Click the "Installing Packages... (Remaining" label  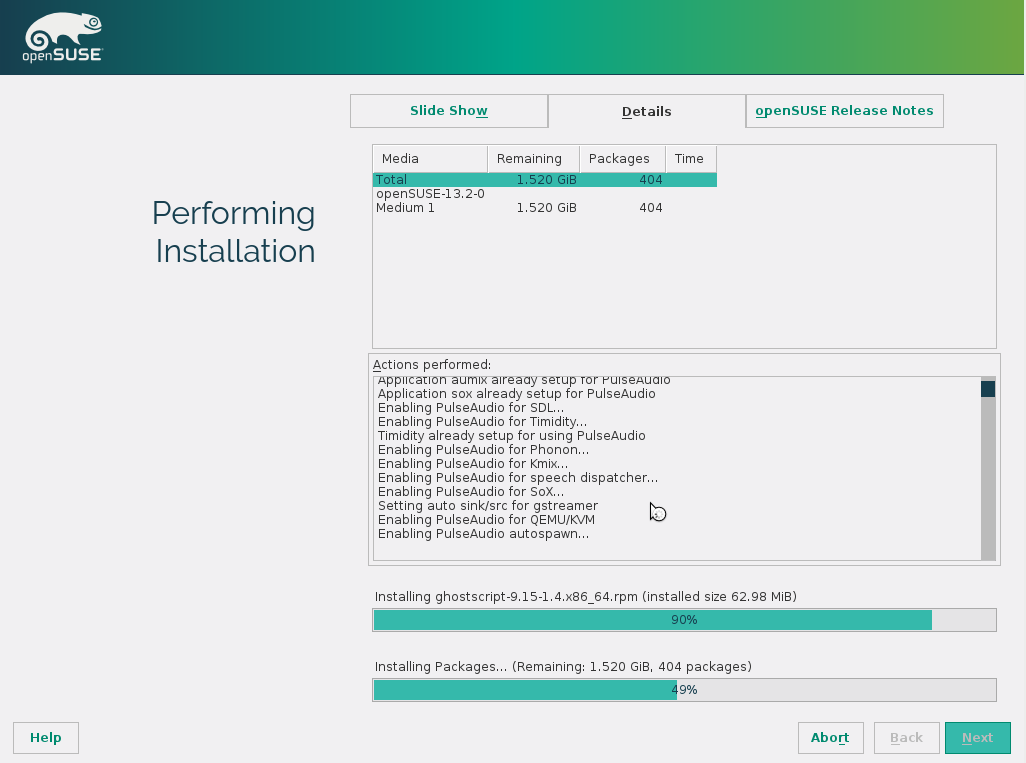[x=563, y=667]
